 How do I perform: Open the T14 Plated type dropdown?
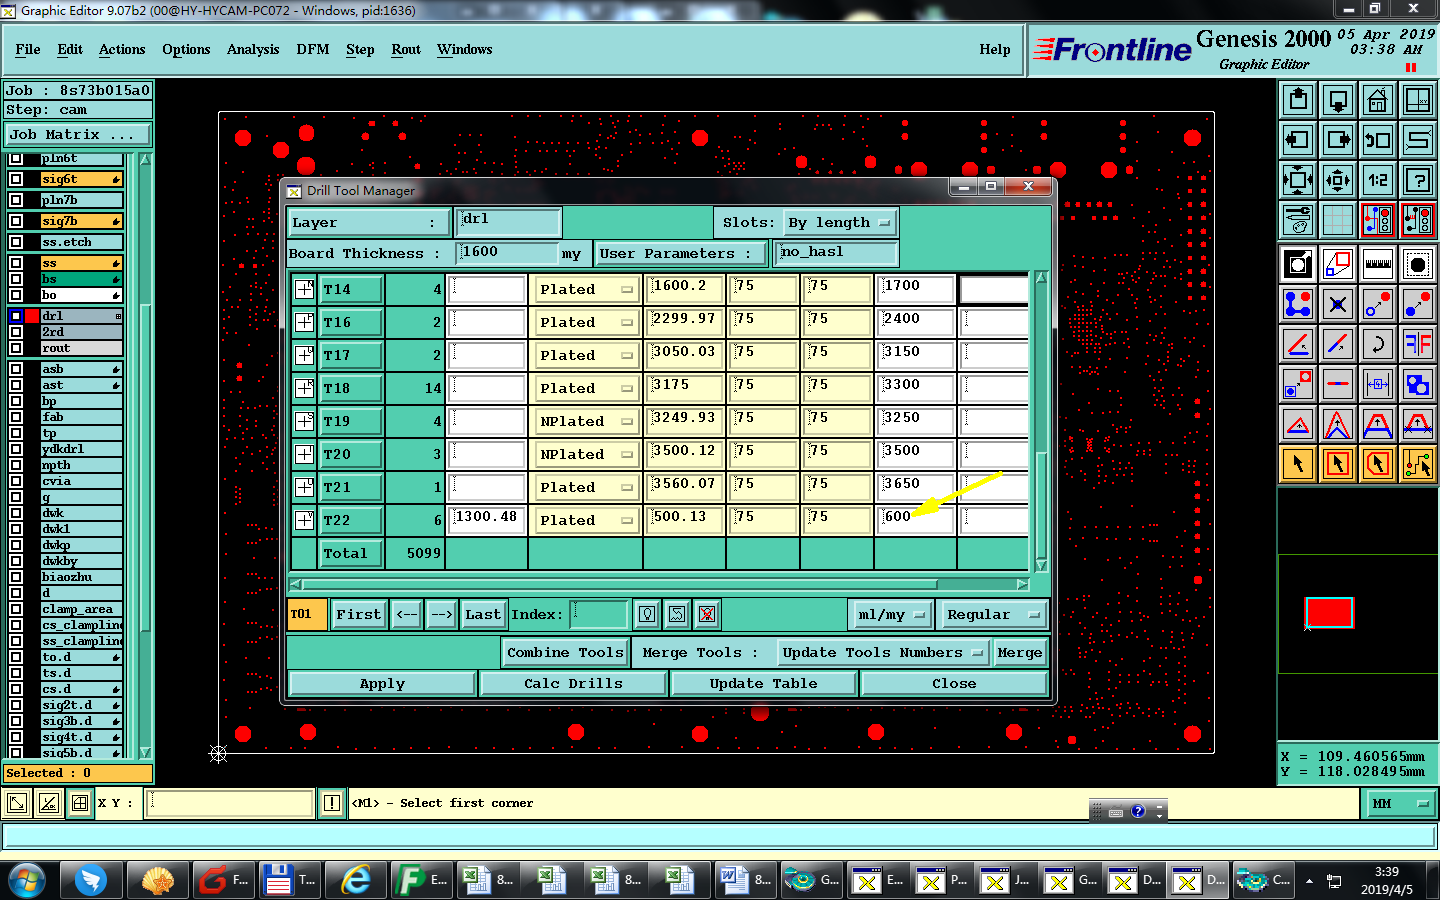(587, 289)
